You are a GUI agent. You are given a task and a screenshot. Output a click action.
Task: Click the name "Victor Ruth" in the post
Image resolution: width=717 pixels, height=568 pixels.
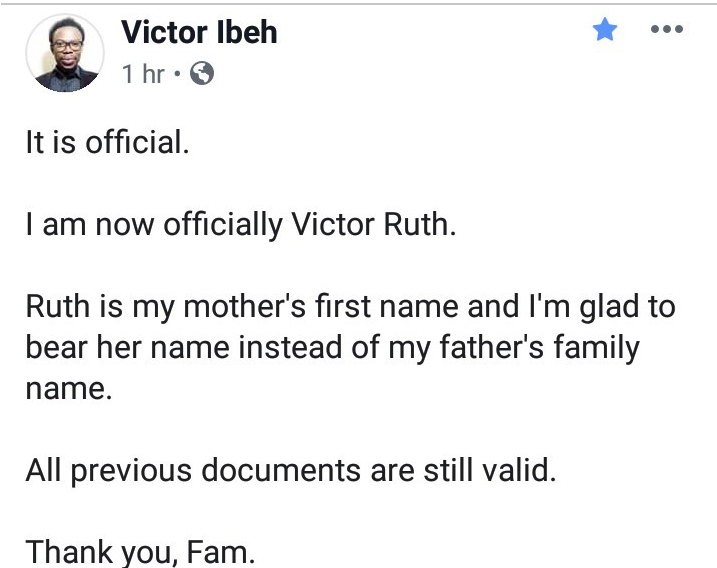point(374,224)
